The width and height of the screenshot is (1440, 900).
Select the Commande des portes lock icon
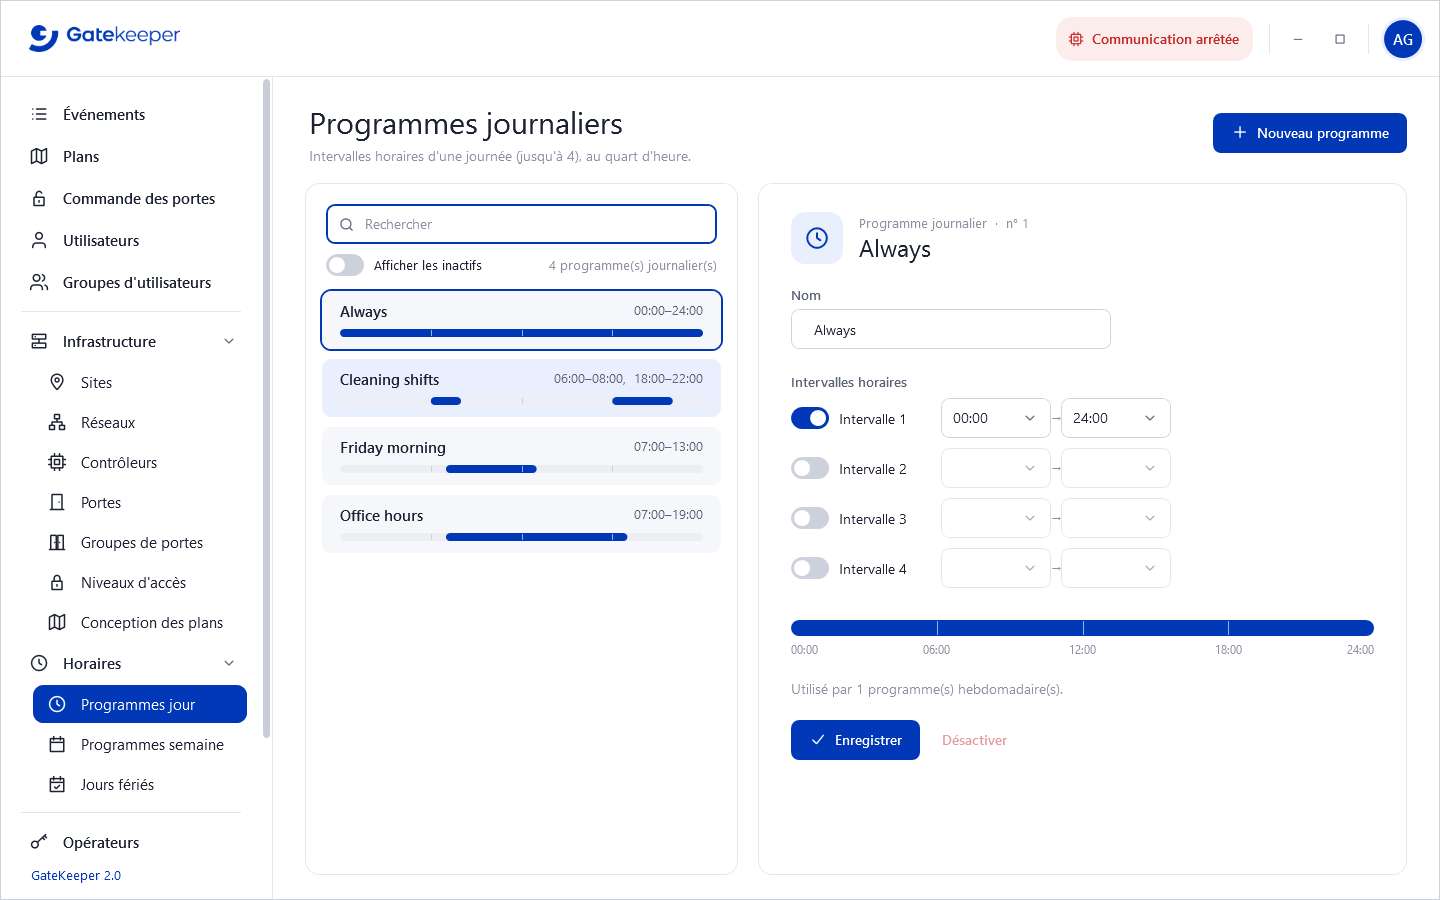39,198
